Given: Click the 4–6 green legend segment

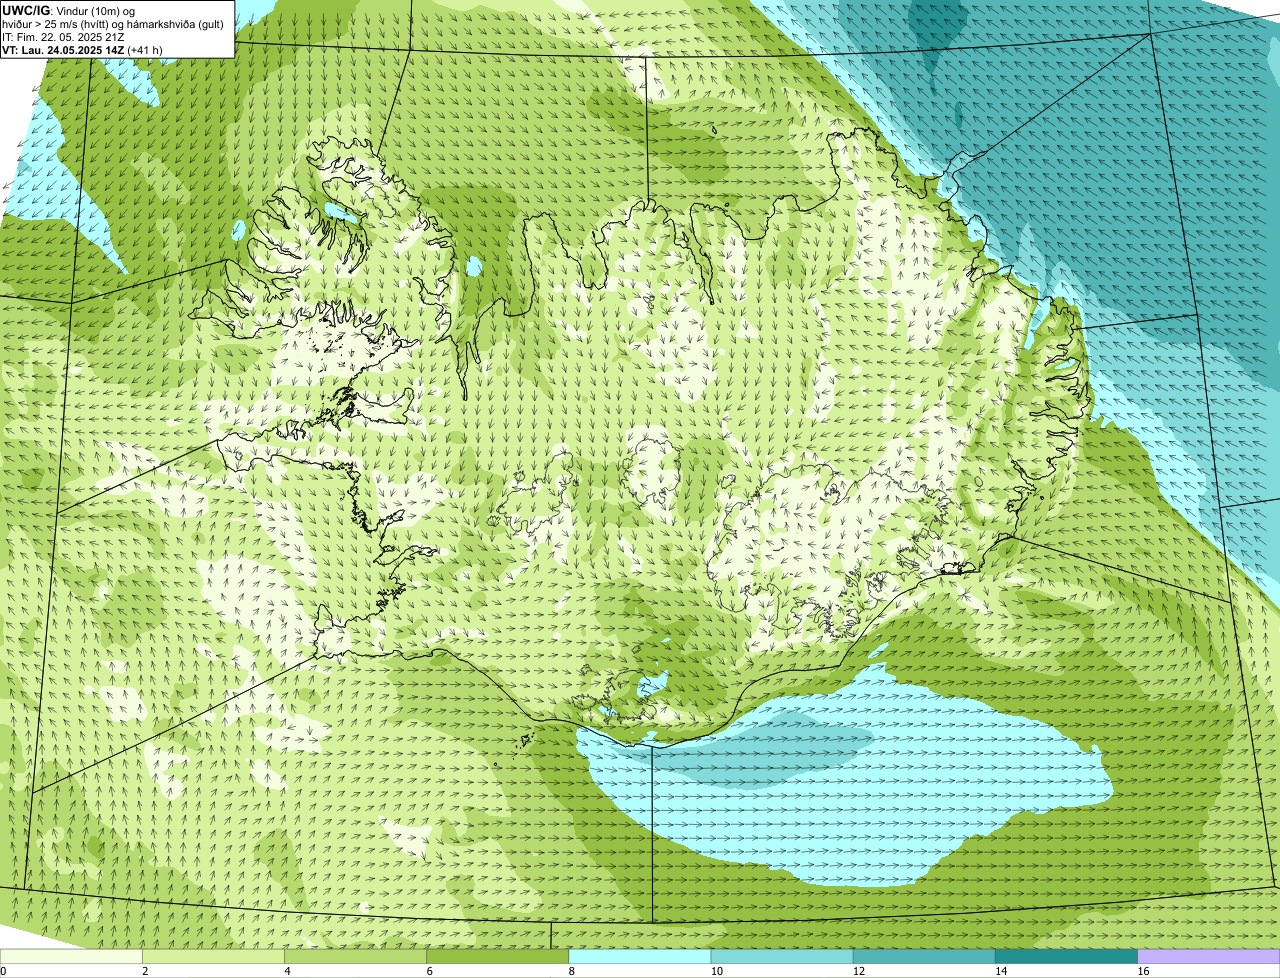Looking at the screenshot, I should [356, 956].
